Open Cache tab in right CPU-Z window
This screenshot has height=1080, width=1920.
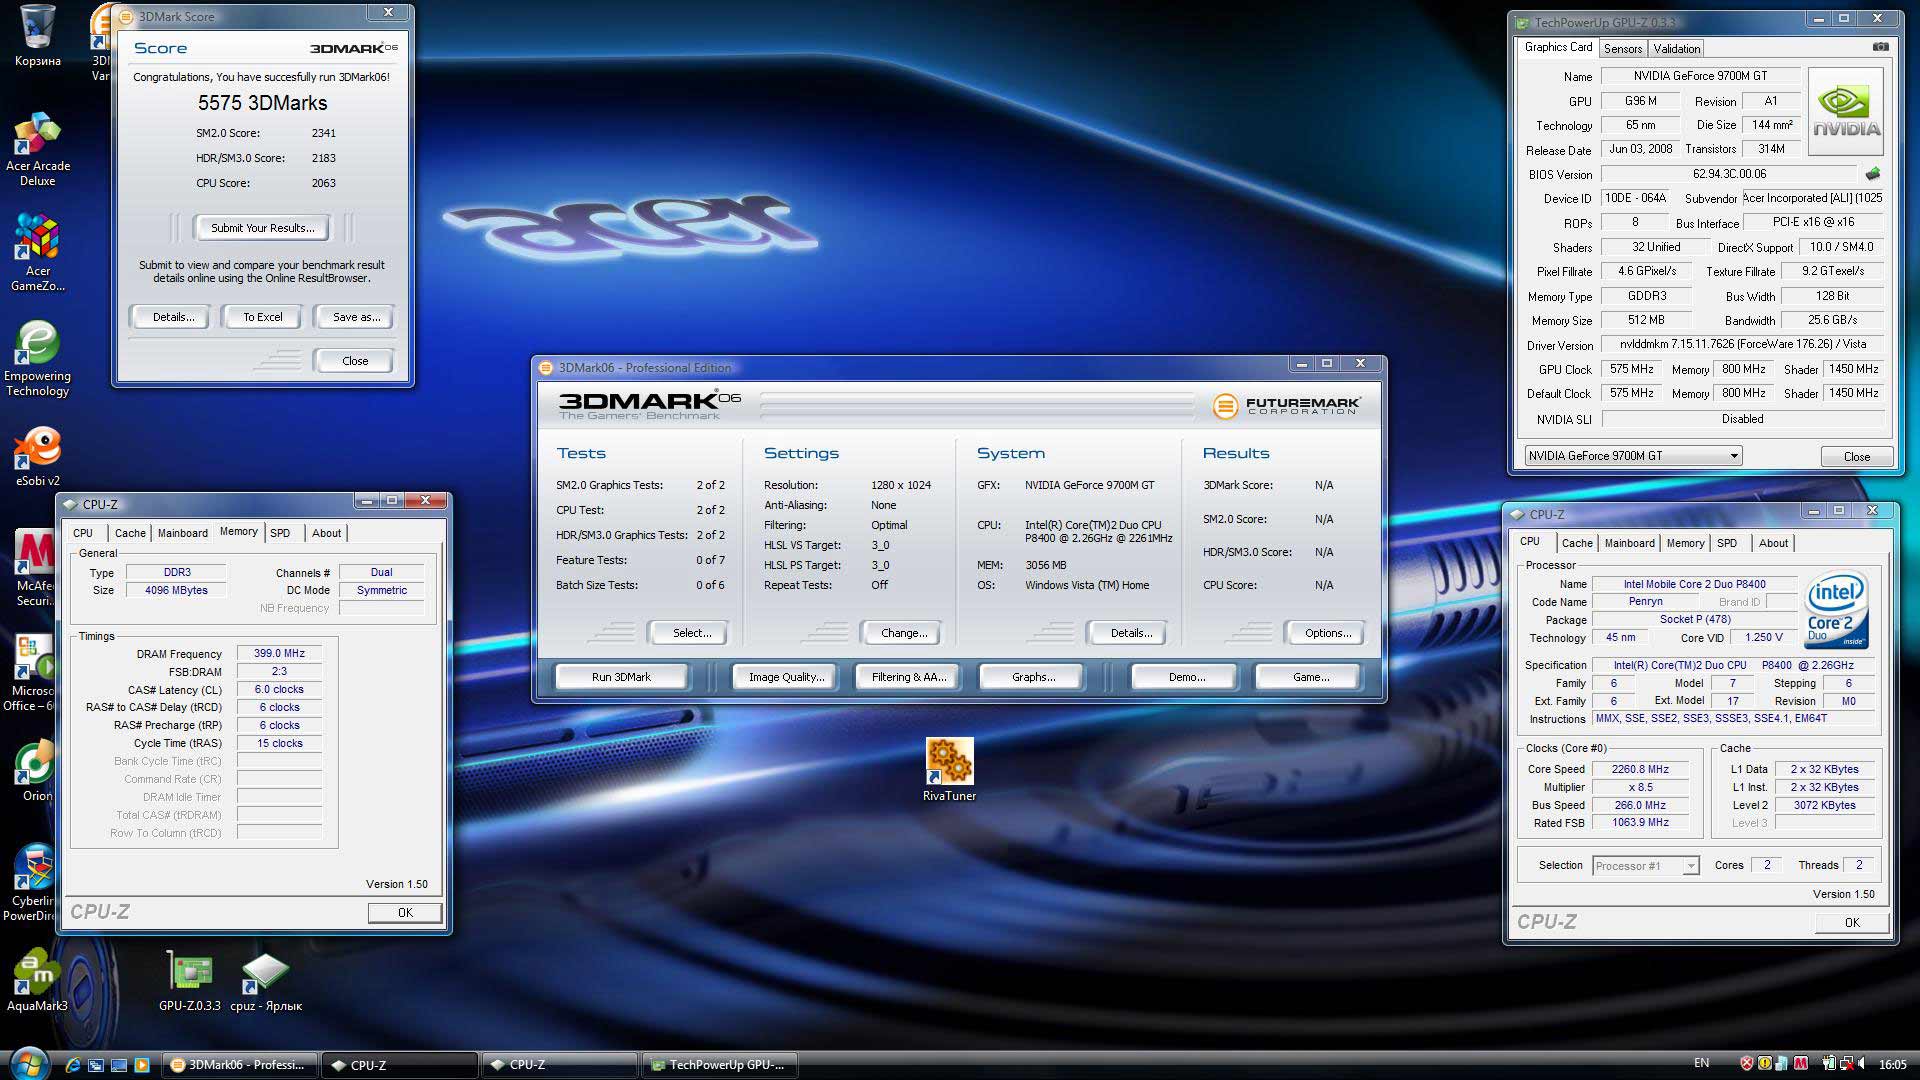point(1577,543)
